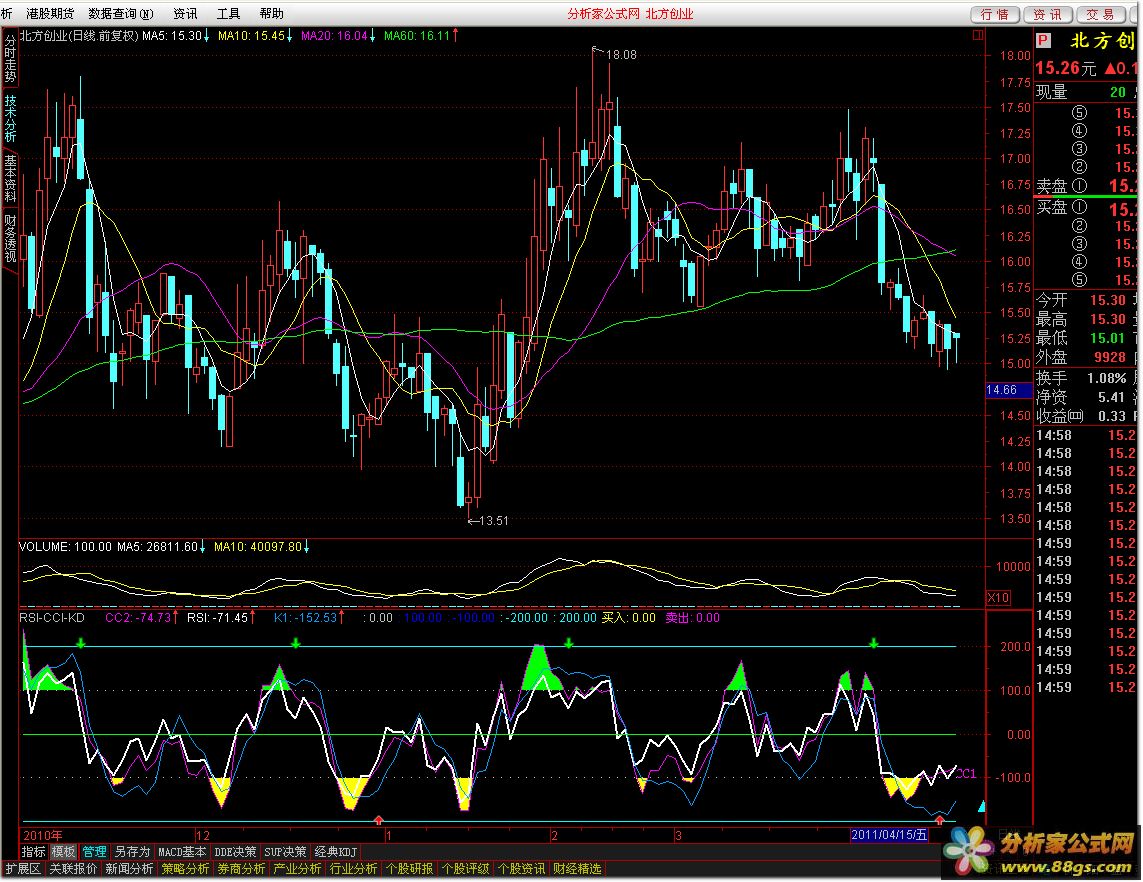Click the 2010年 label on timeline
Viewport: 1143px width, 882px height.
click(x=43, y=835)
